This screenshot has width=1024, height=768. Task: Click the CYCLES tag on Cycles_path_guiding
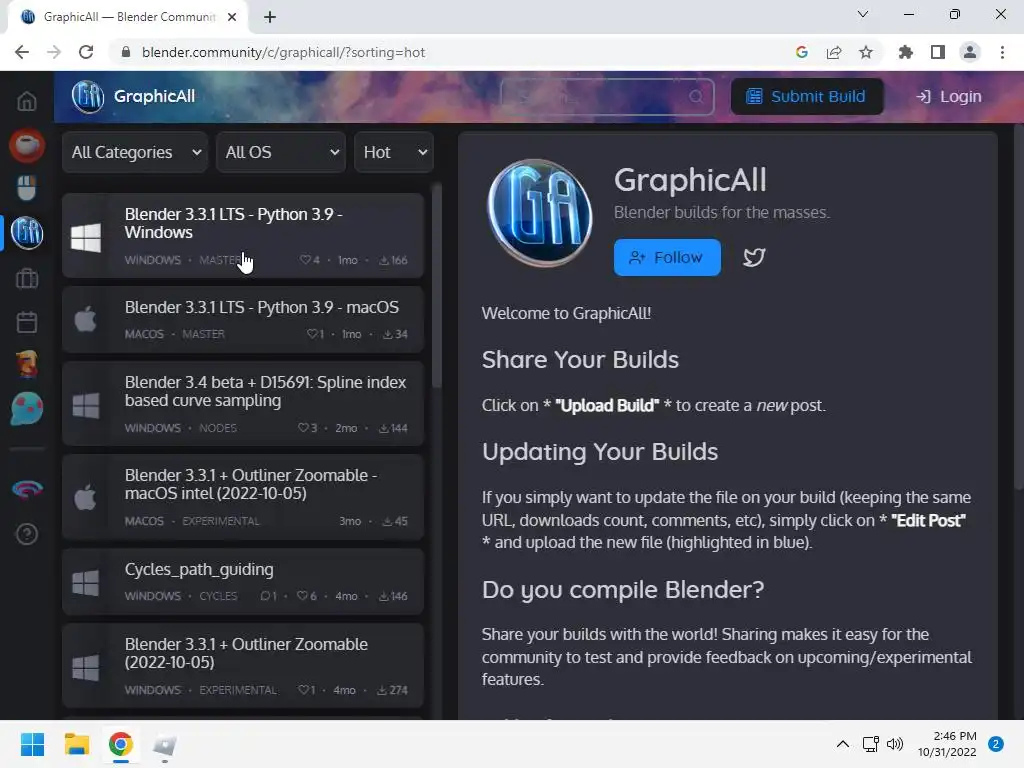click(x=218, y=596)
